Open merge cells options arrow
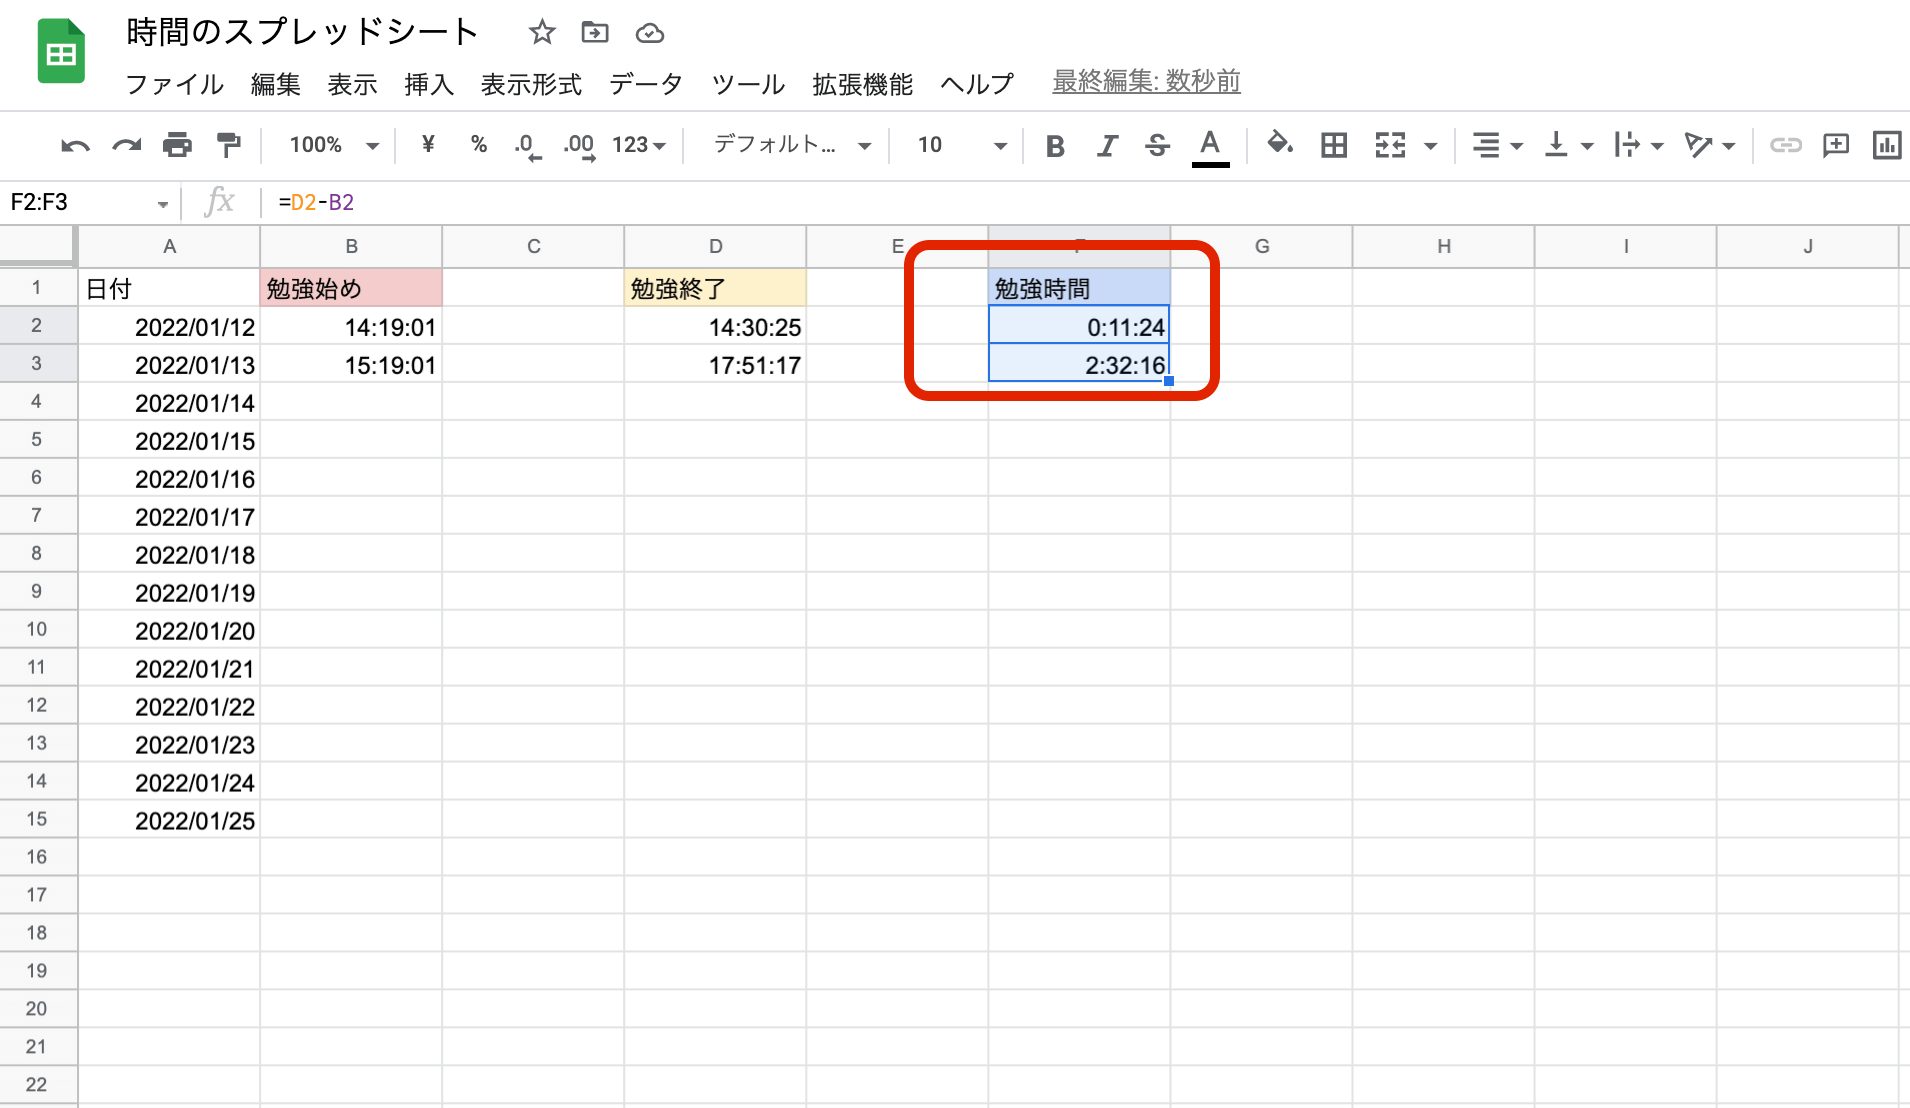Screen dimensions: 1910x1108 1431,147
